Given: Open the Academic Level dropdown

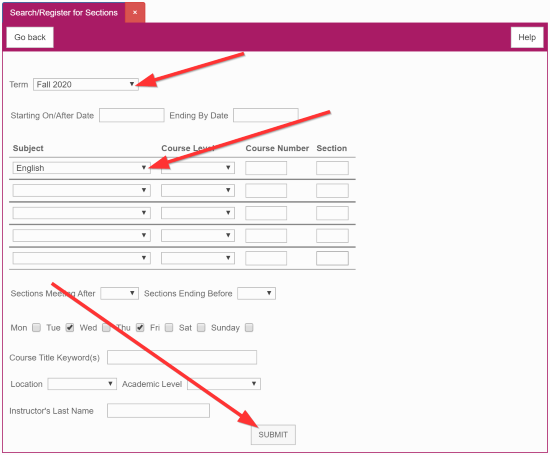Looking at the screenshot, I should [224, 384].
